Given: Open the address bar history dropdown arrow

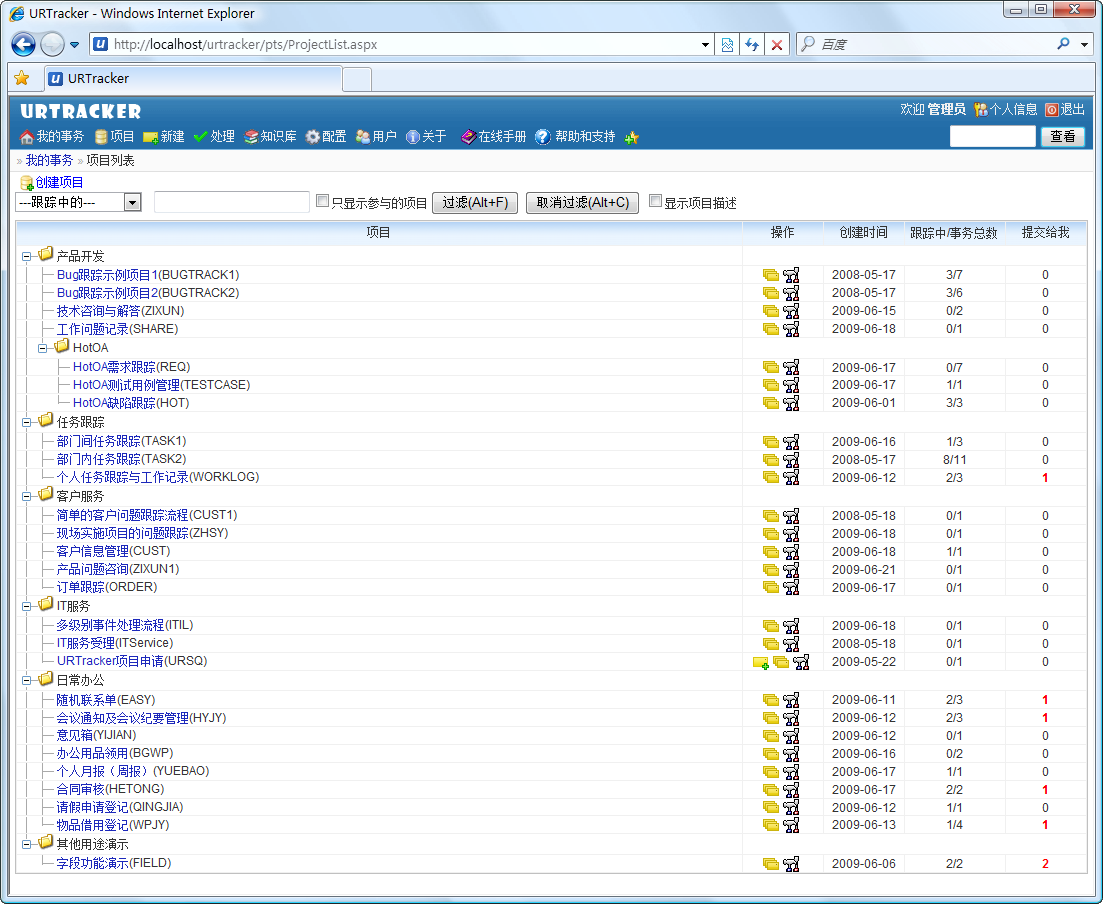Looking at the screenshot, I should point(705,44).
